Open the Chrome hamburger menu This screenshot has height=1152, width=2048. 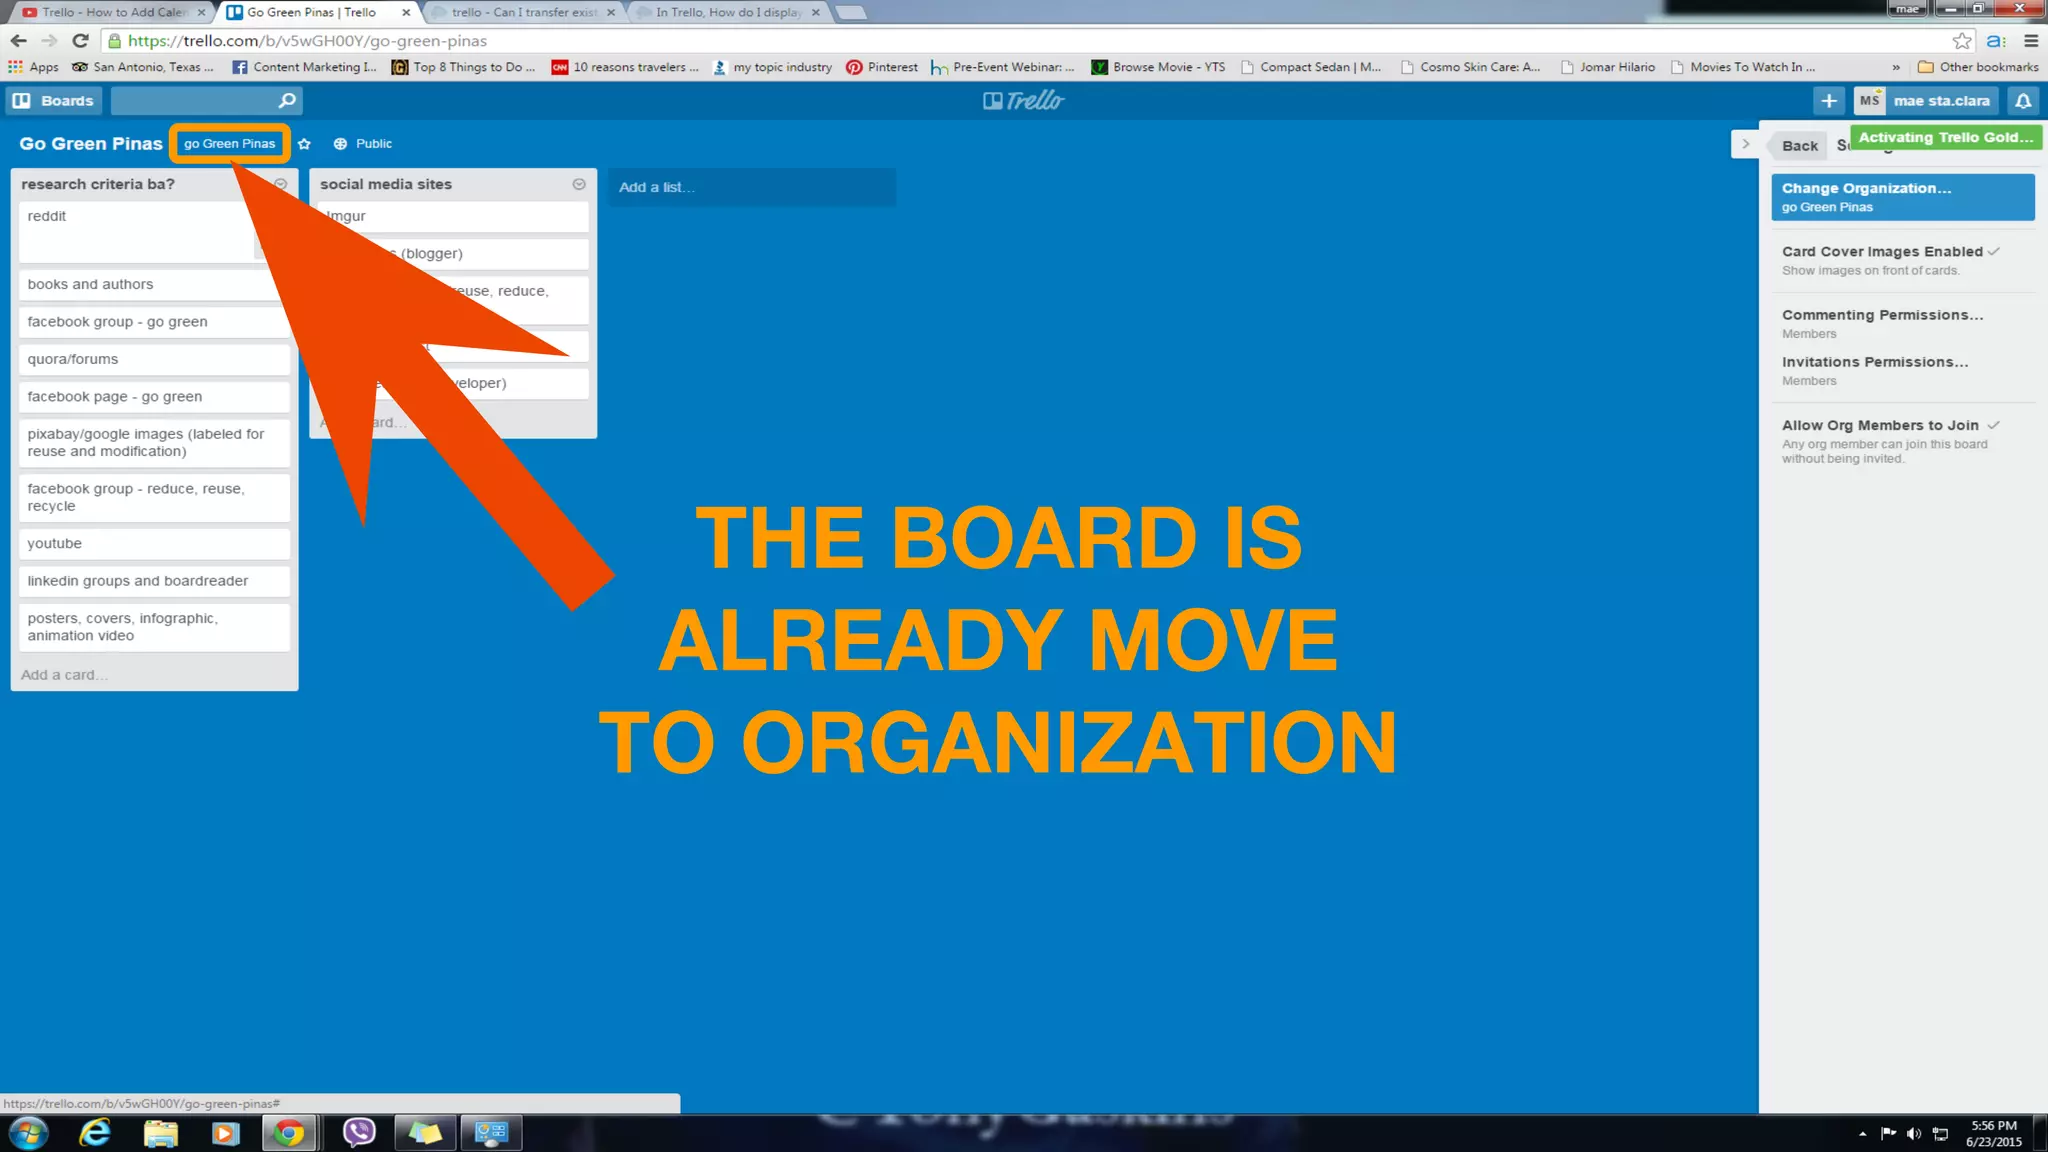(2031, 41)
